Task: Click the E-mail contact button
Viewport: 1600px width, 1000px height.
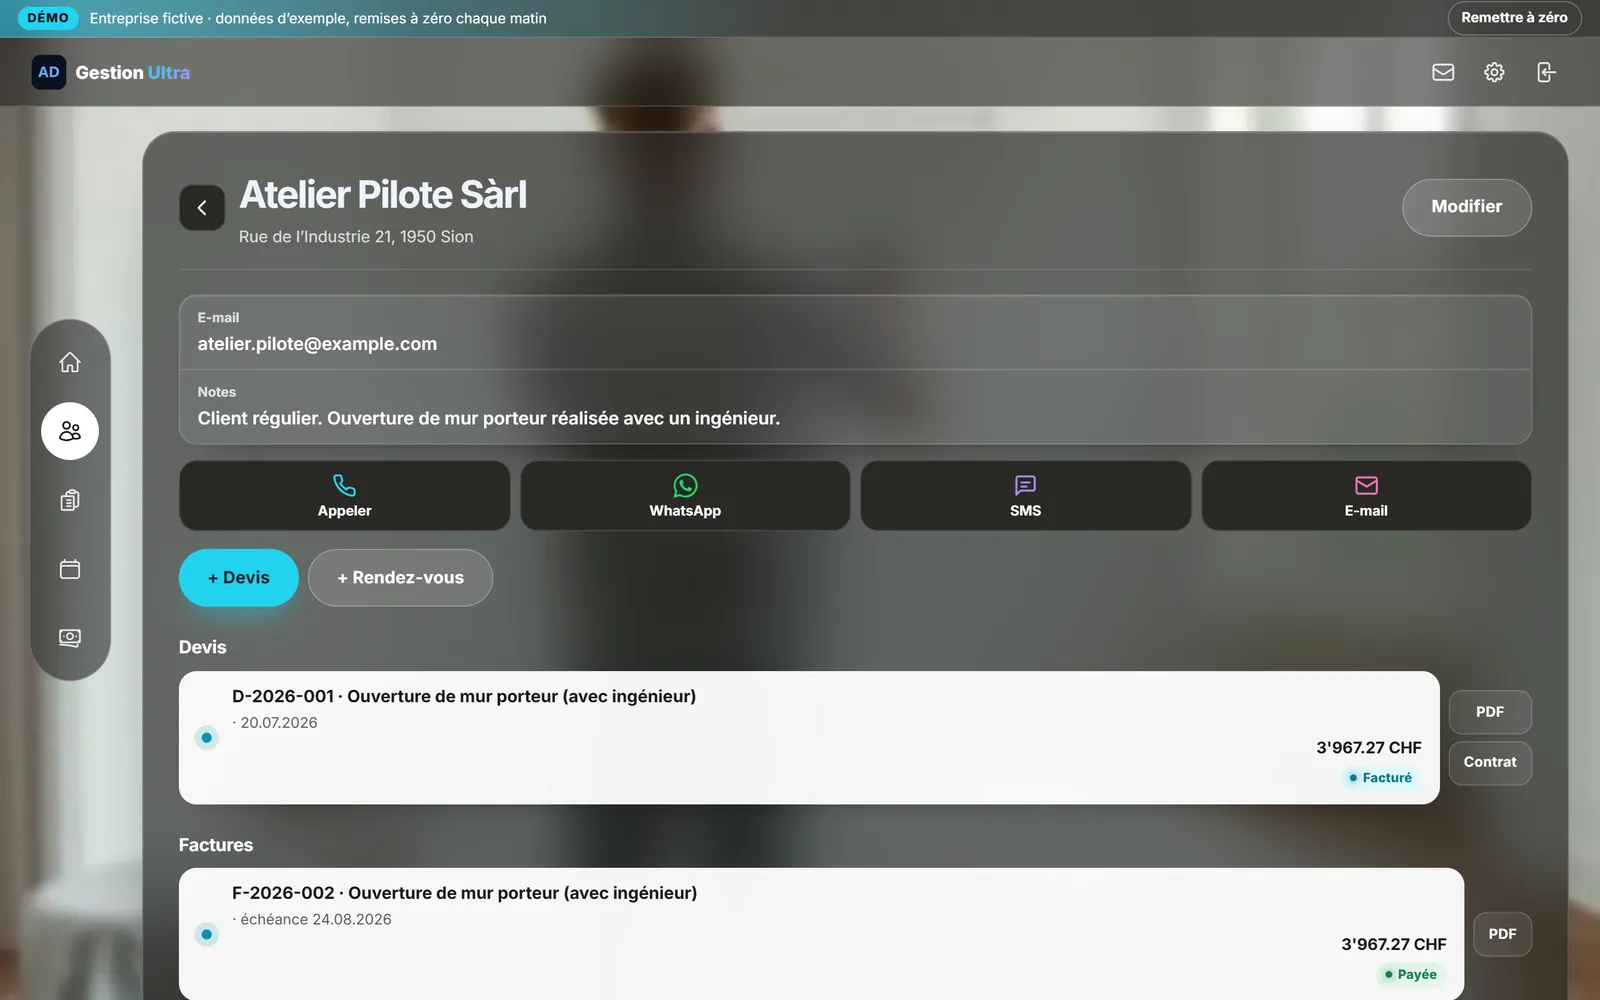Action: pos(1366,496)
